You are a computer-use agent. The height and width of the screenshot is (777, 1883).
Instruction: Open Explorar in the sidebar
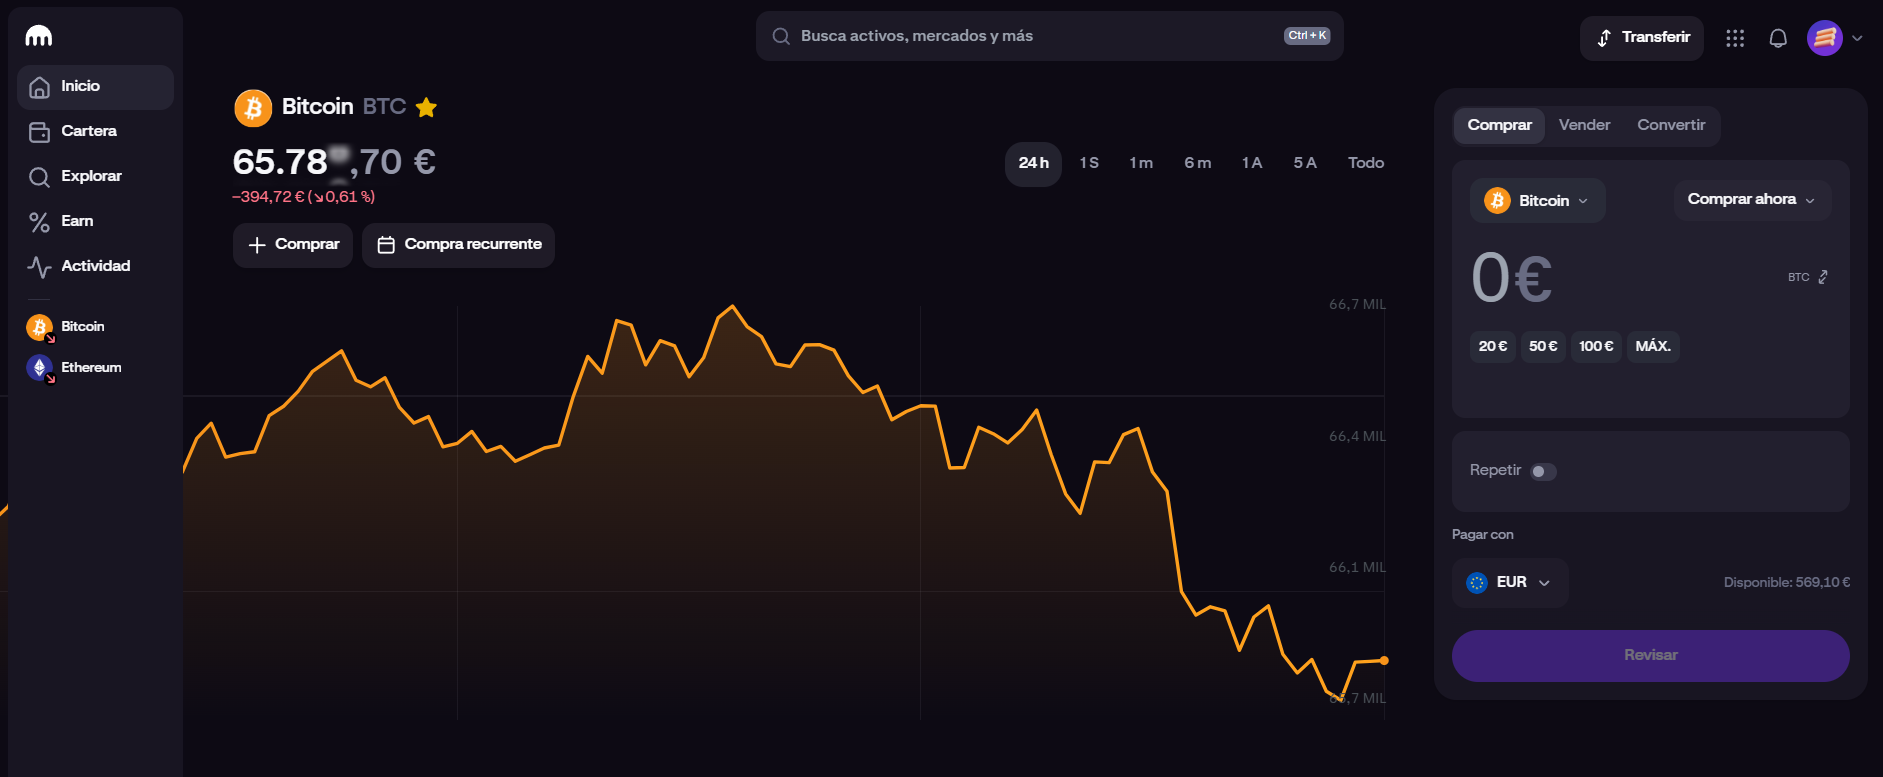click(95, 176)
